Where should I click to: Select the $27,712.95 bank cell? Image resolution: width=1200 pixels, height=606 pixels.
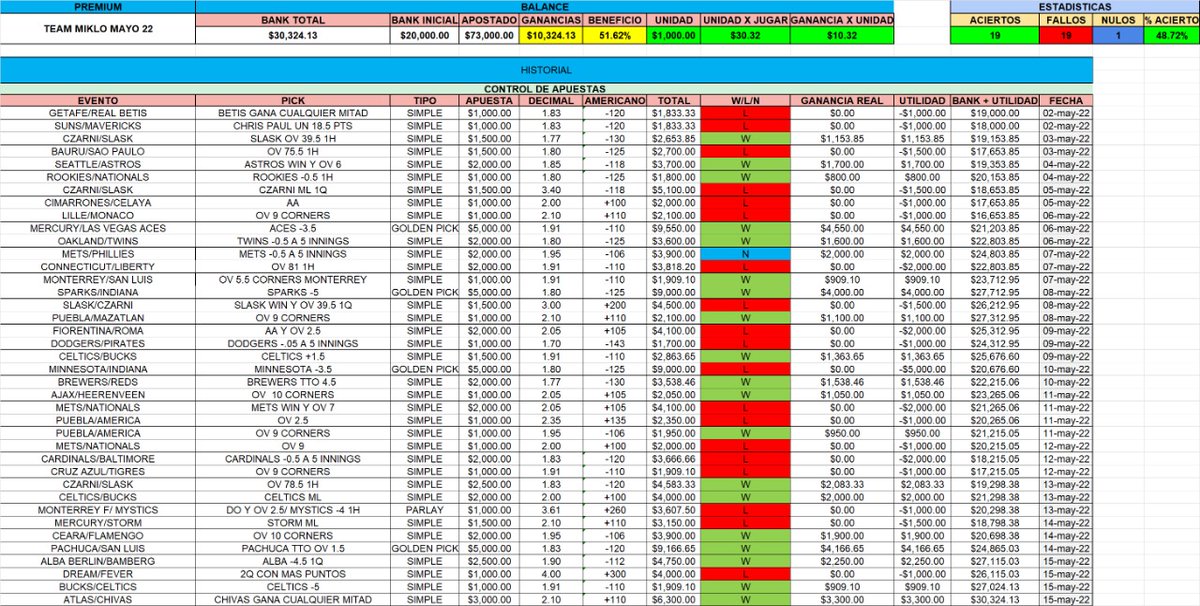(x=994, y=291)
